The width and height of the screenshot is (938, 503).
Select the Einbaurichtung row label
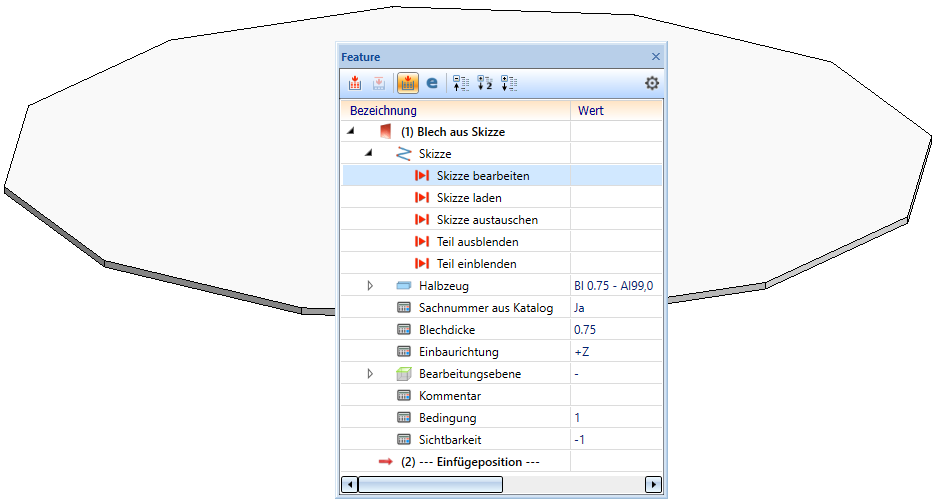coord(458,352)
